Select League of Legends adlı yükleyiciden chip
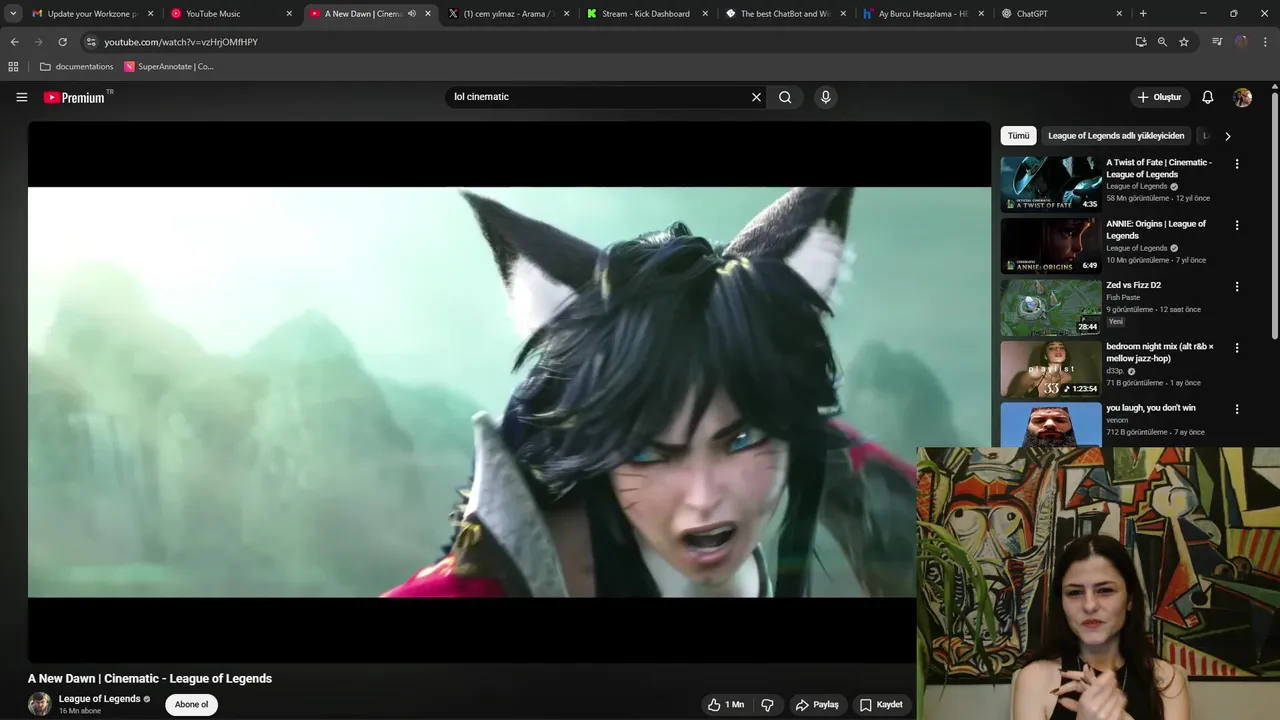 click(x=1116, y=136)
